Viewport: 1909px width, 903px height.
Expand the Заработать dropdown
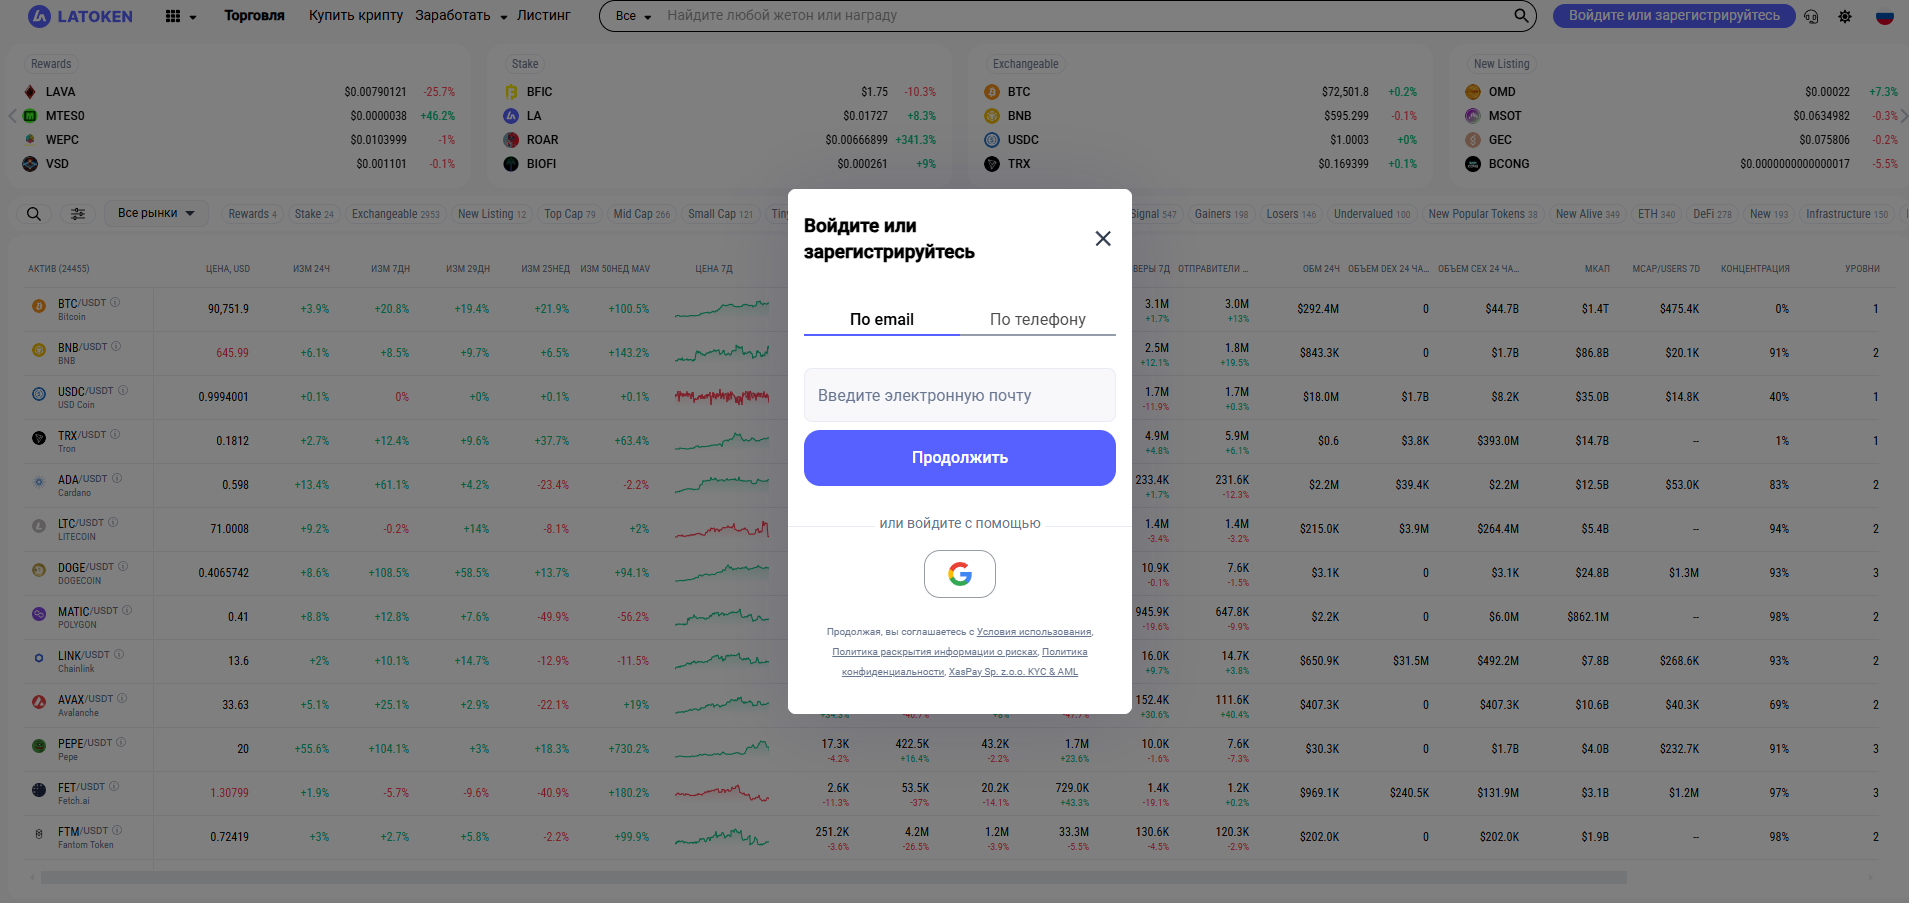pyautogui.click(x=462, y=16)
